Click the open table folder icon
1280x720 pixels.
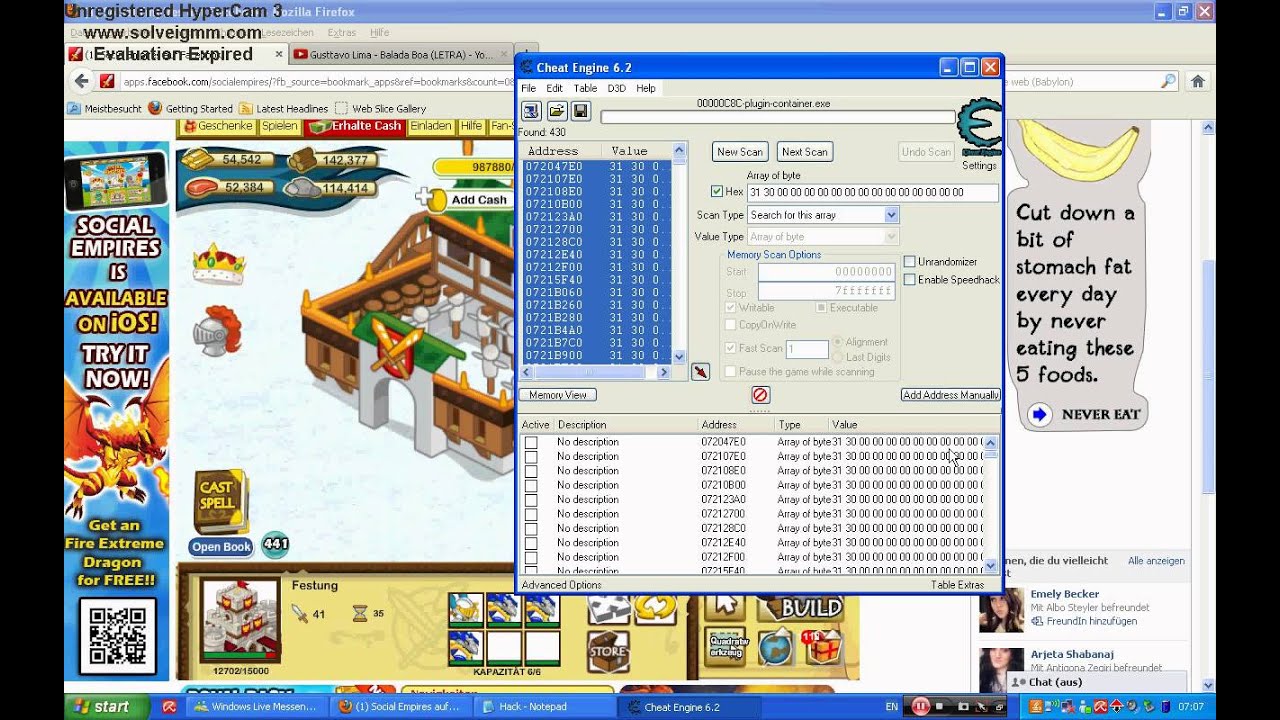tap(556, 111)
